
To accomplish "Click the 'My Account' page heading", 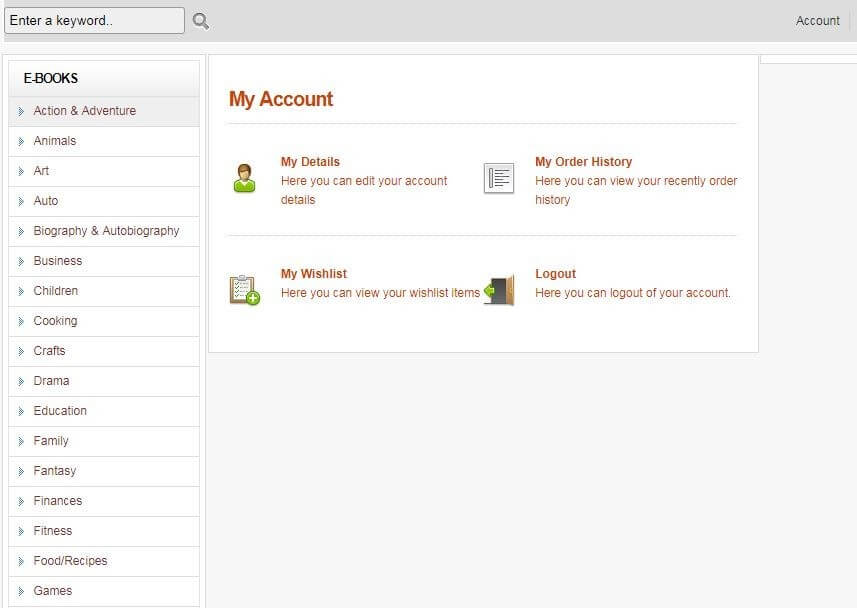I will click(x=281, y=99).
